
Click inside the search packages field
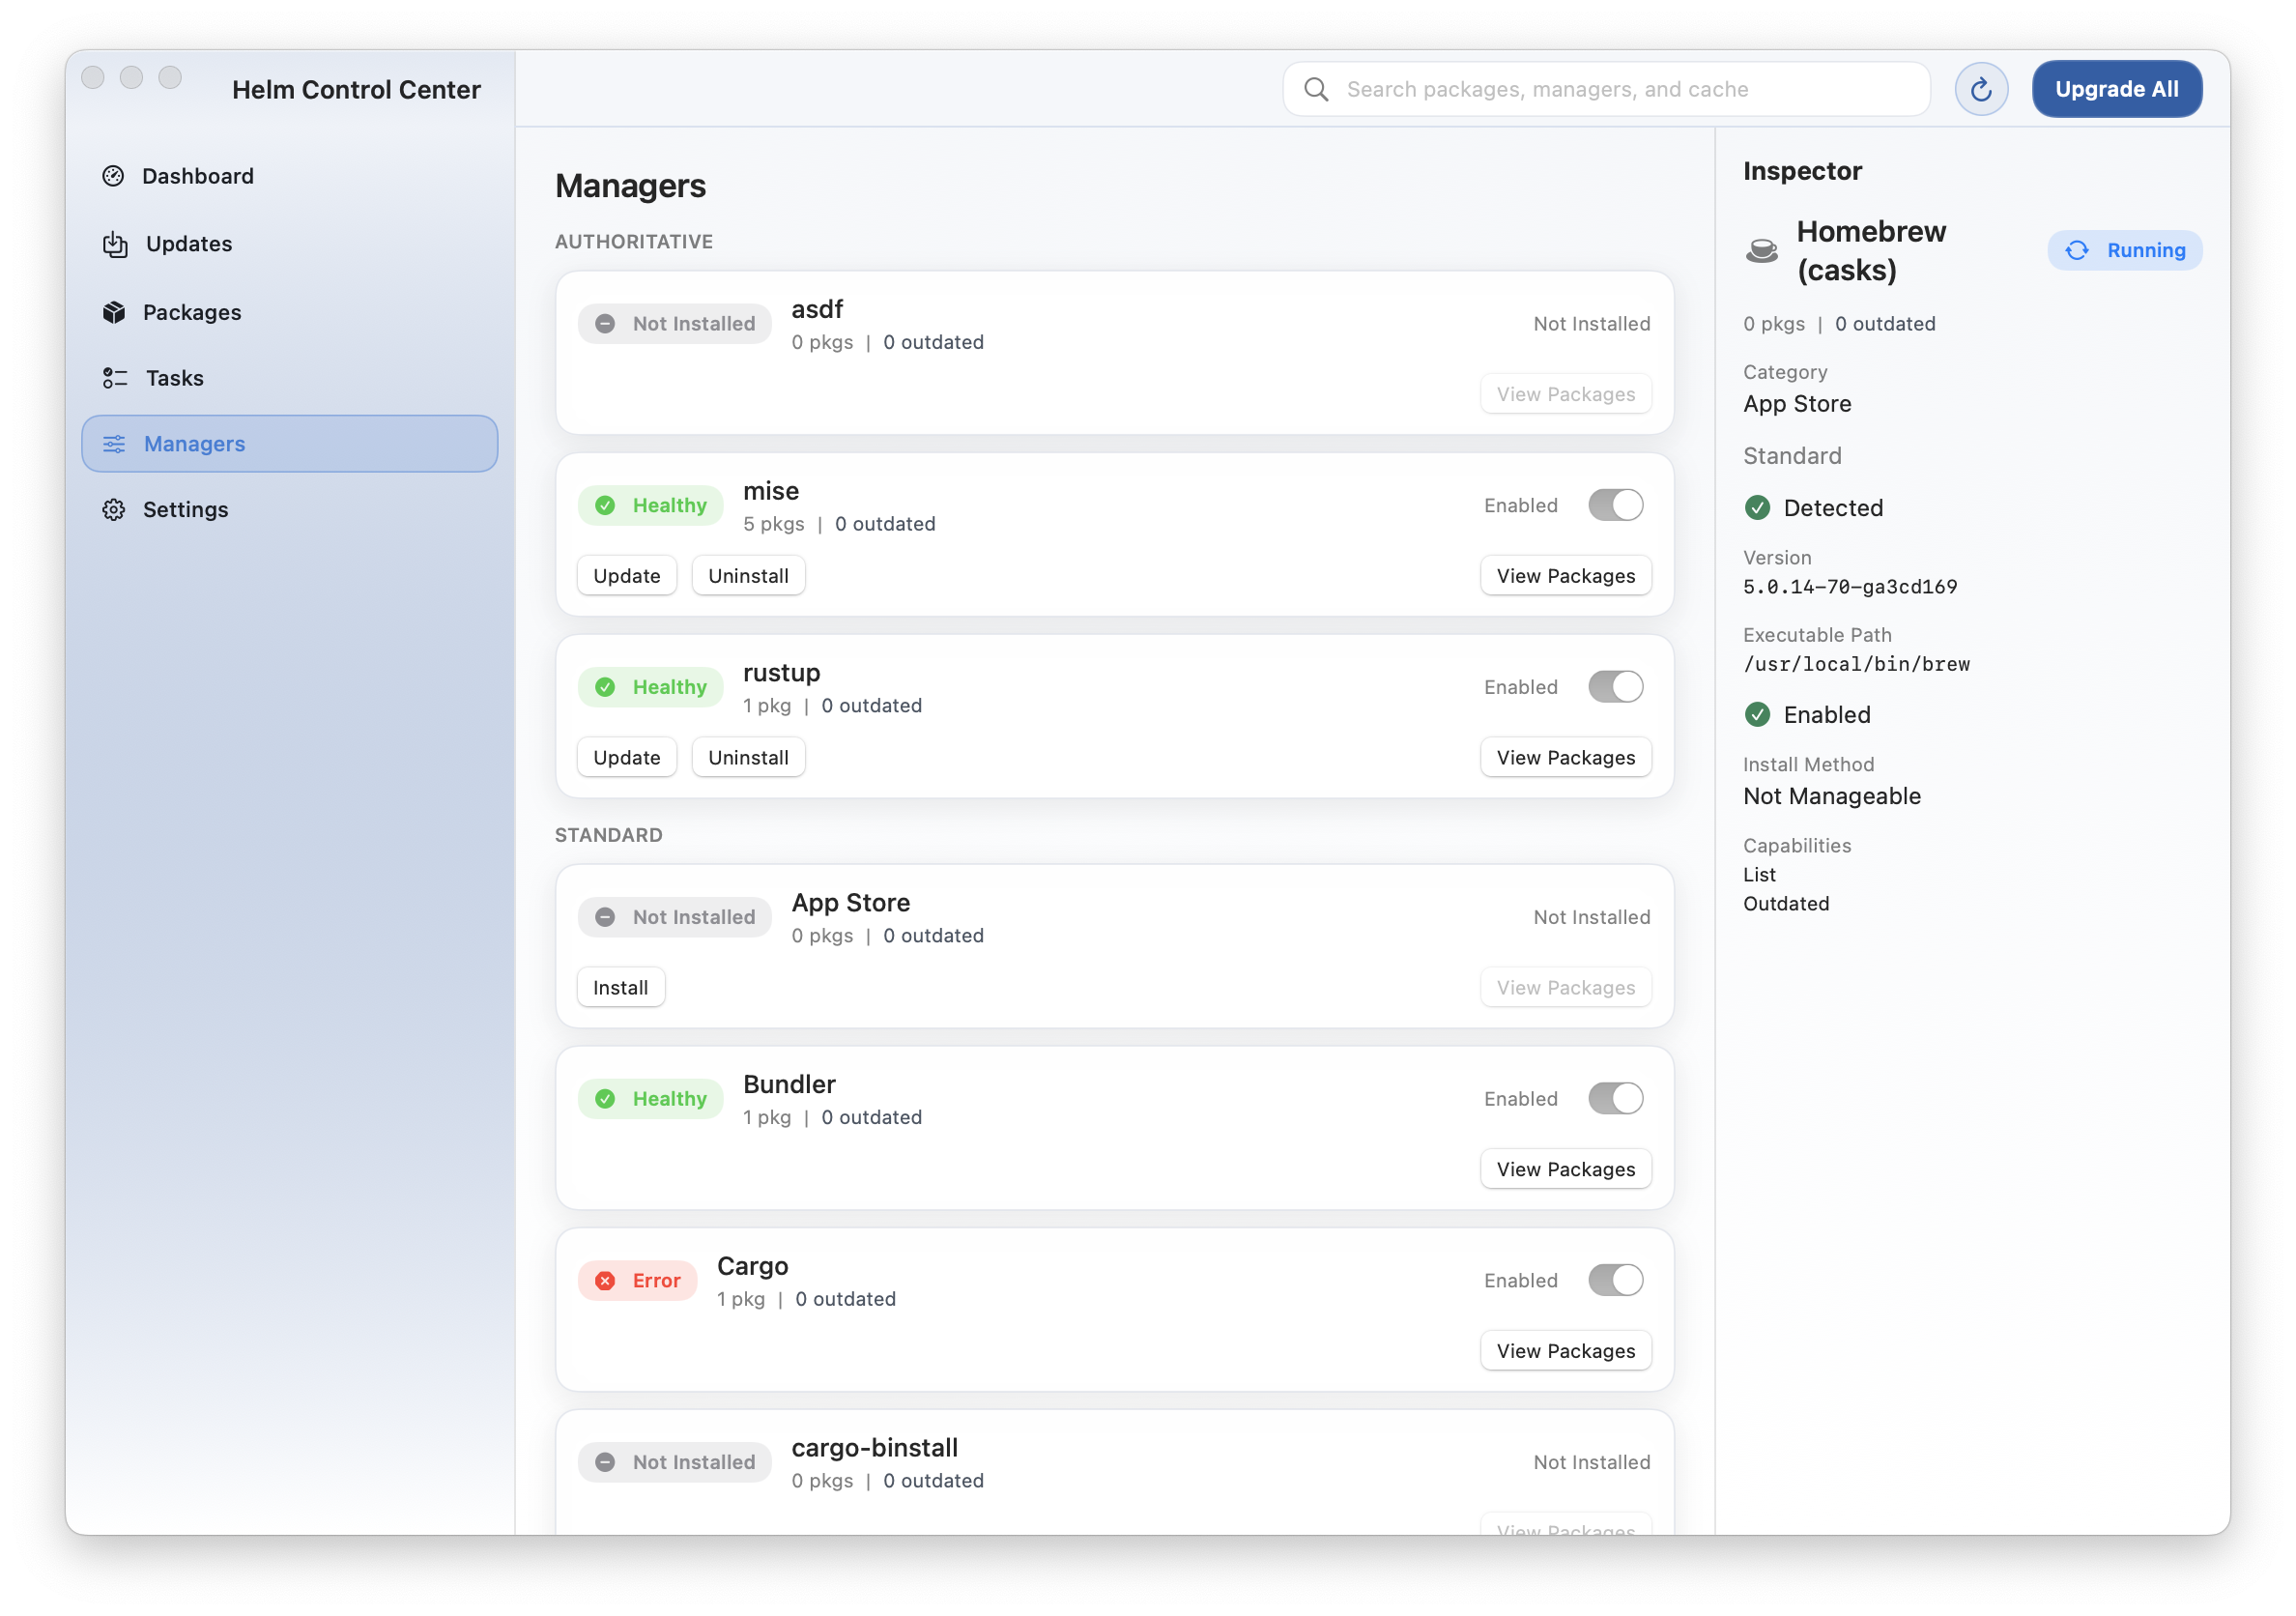pos(1600,89)
